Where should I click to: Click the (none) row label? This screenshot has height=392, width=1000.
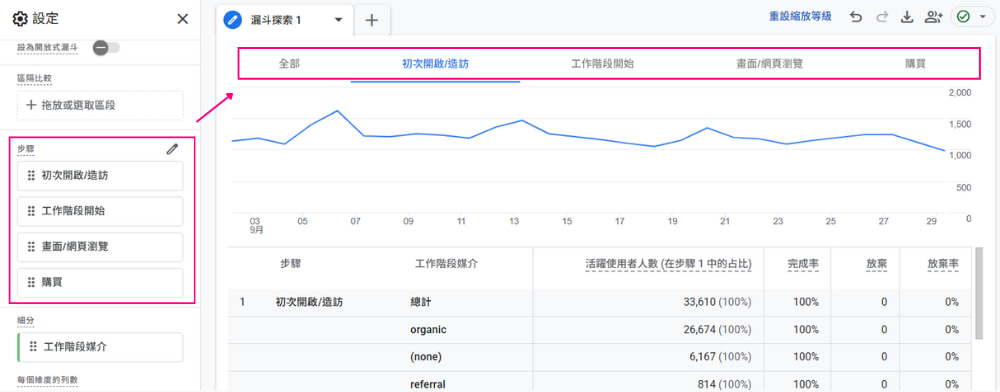425,358
